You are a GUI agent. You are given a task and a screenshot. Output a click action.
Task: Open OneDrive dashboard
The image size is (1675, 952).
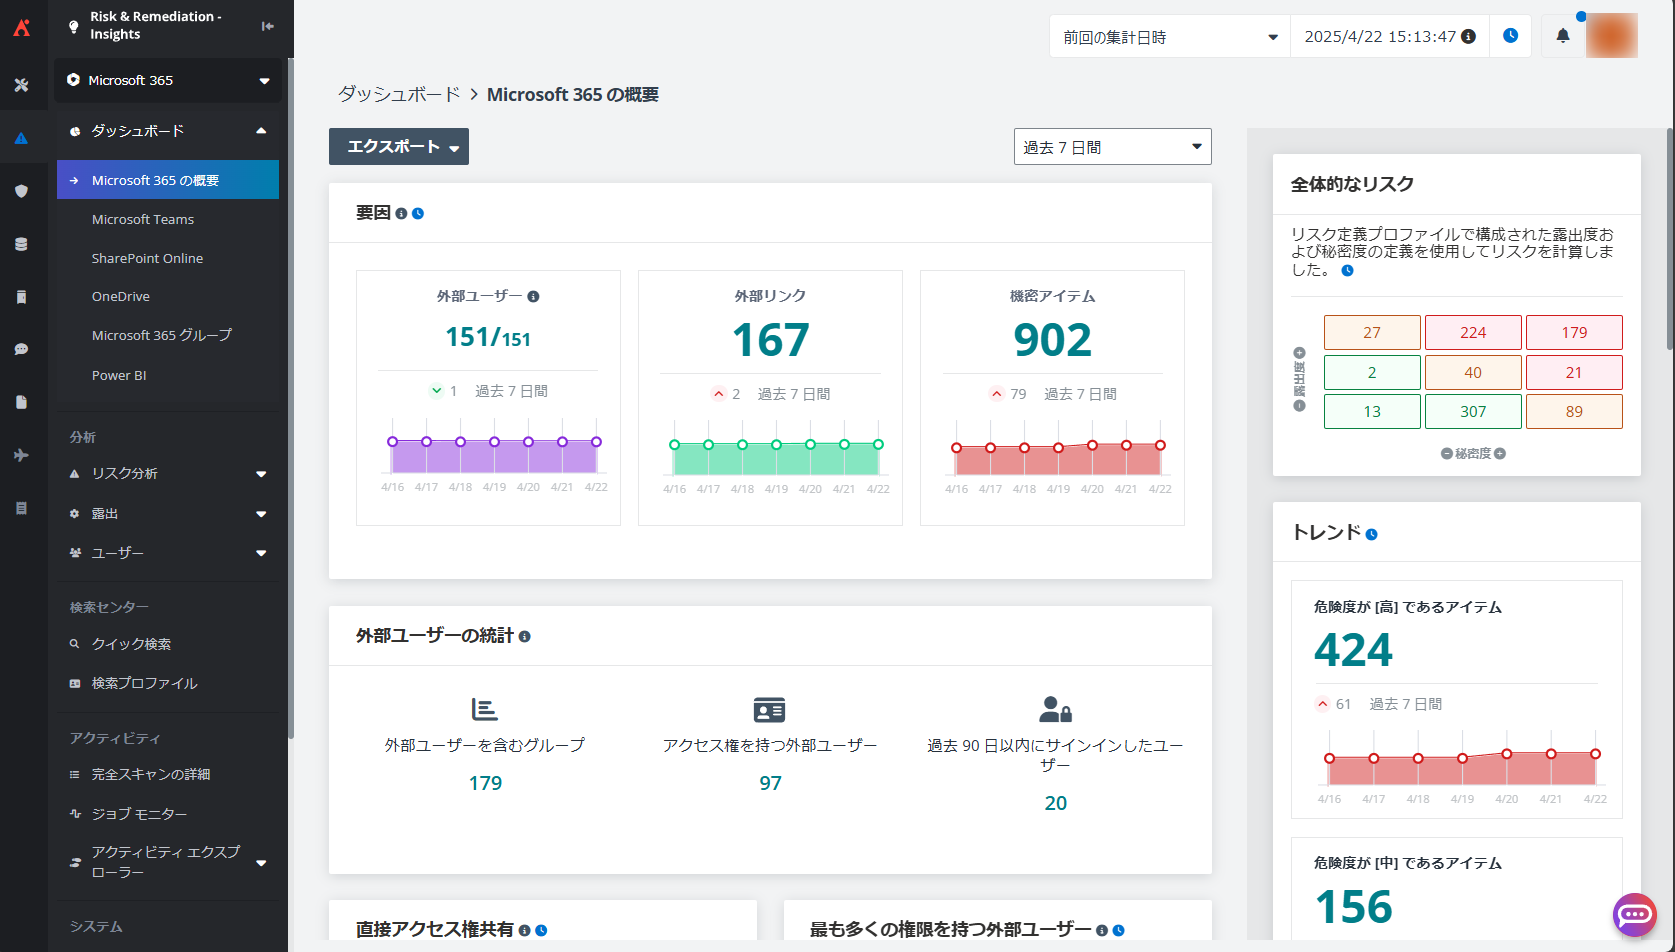point(121,296)
